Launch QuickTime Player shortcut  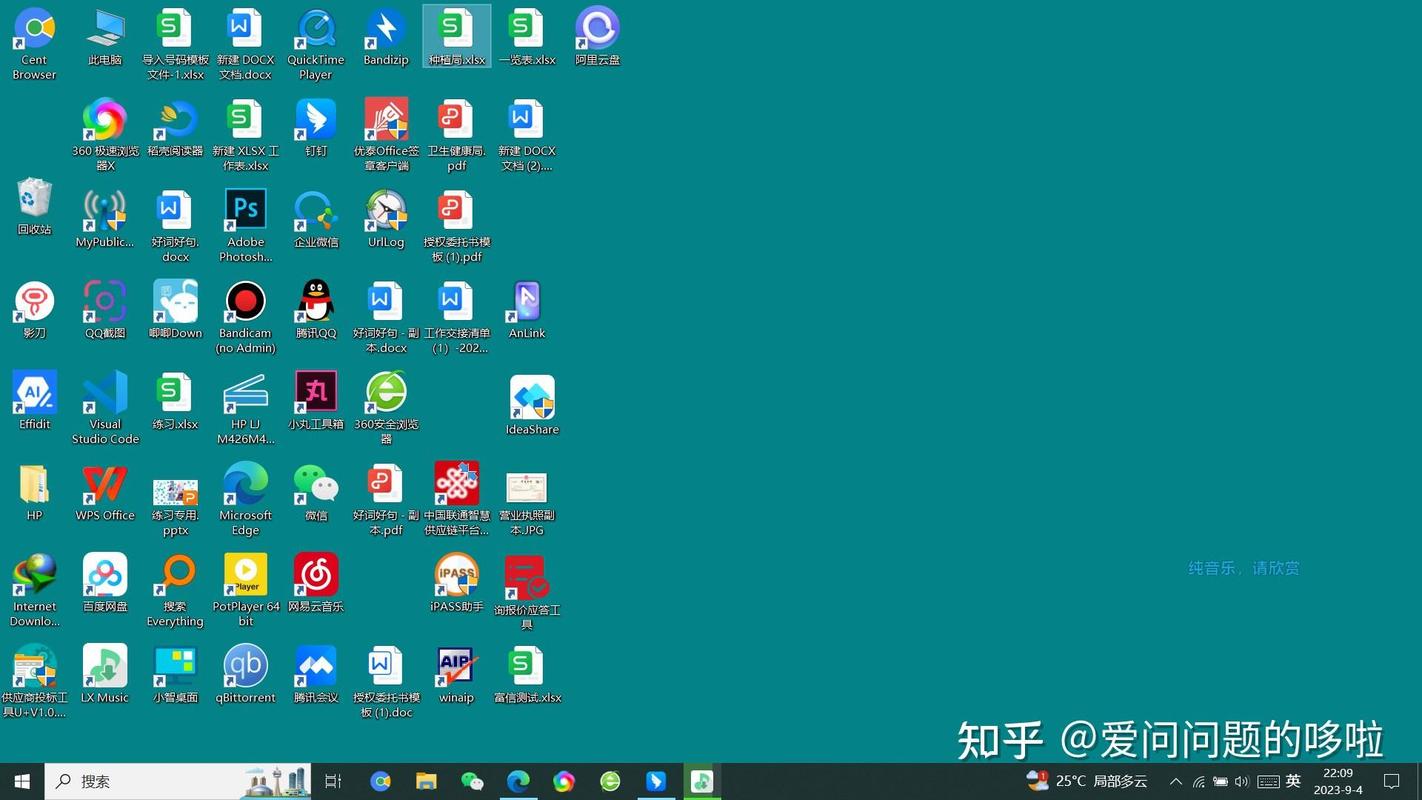tap(316, 29)
